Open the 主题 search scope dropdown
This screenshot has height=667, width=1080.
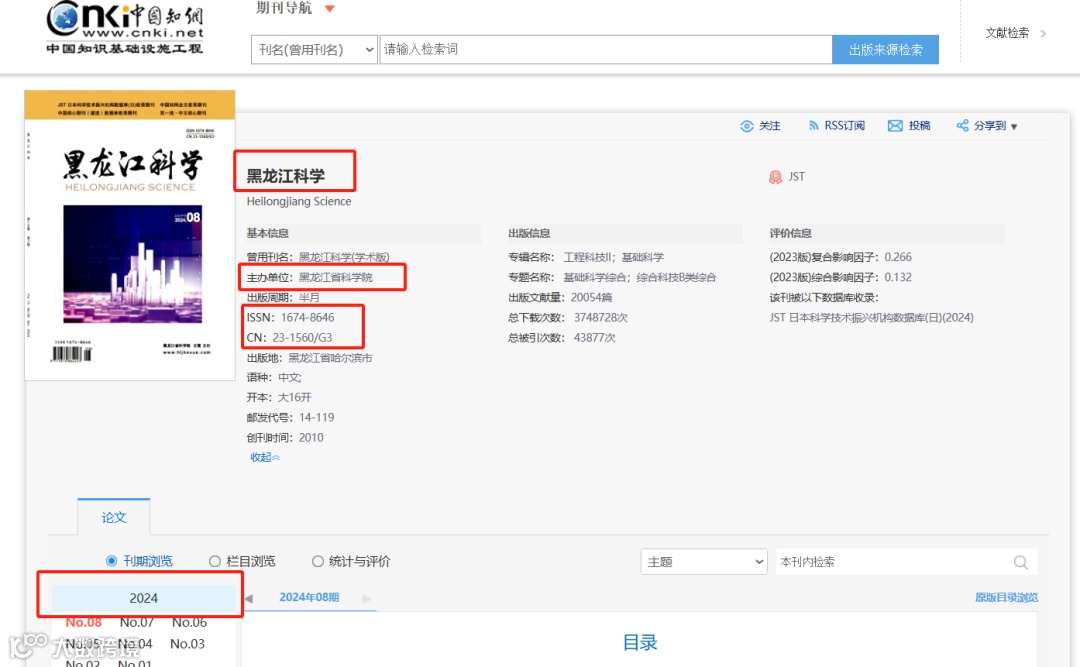pyautogui.click(x=704, y=562)
